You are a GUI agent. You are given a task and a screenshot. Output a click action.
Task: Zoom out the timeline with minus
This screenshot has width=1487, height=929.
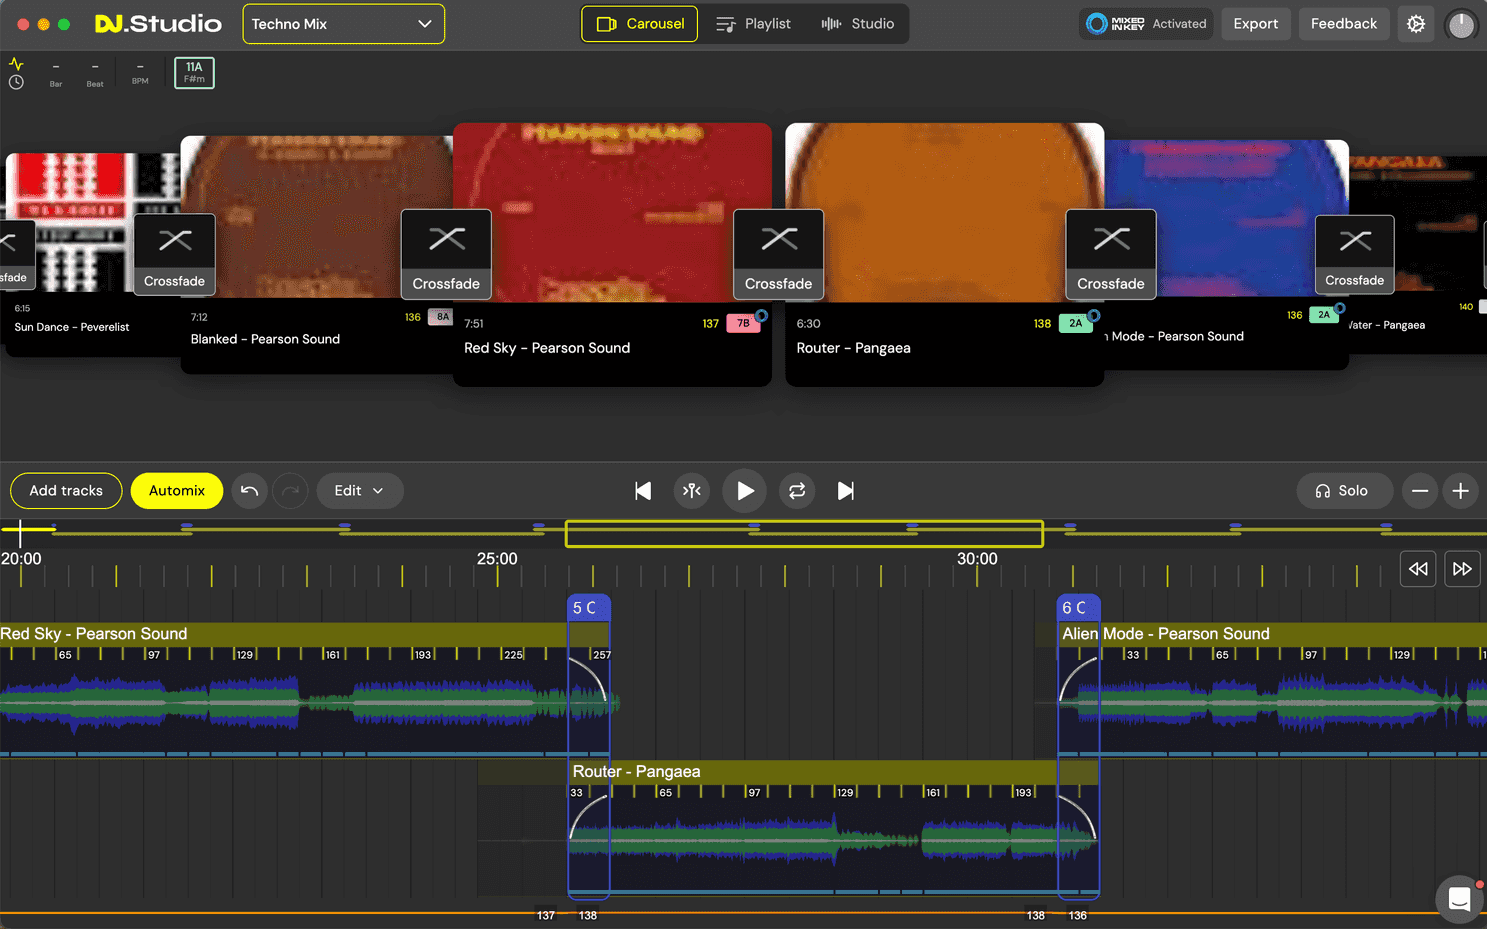coord(1419,491)
